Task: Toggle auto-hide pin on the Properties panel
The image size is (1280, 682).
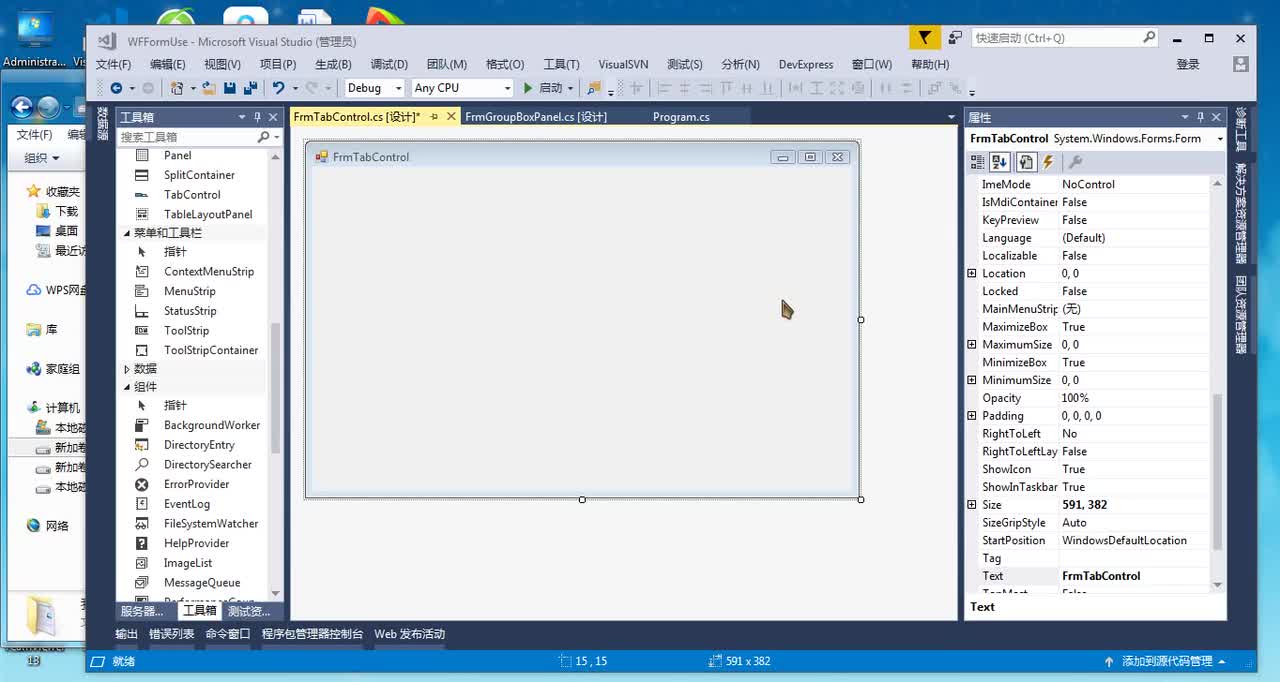Action: [x=1202, y=117]
